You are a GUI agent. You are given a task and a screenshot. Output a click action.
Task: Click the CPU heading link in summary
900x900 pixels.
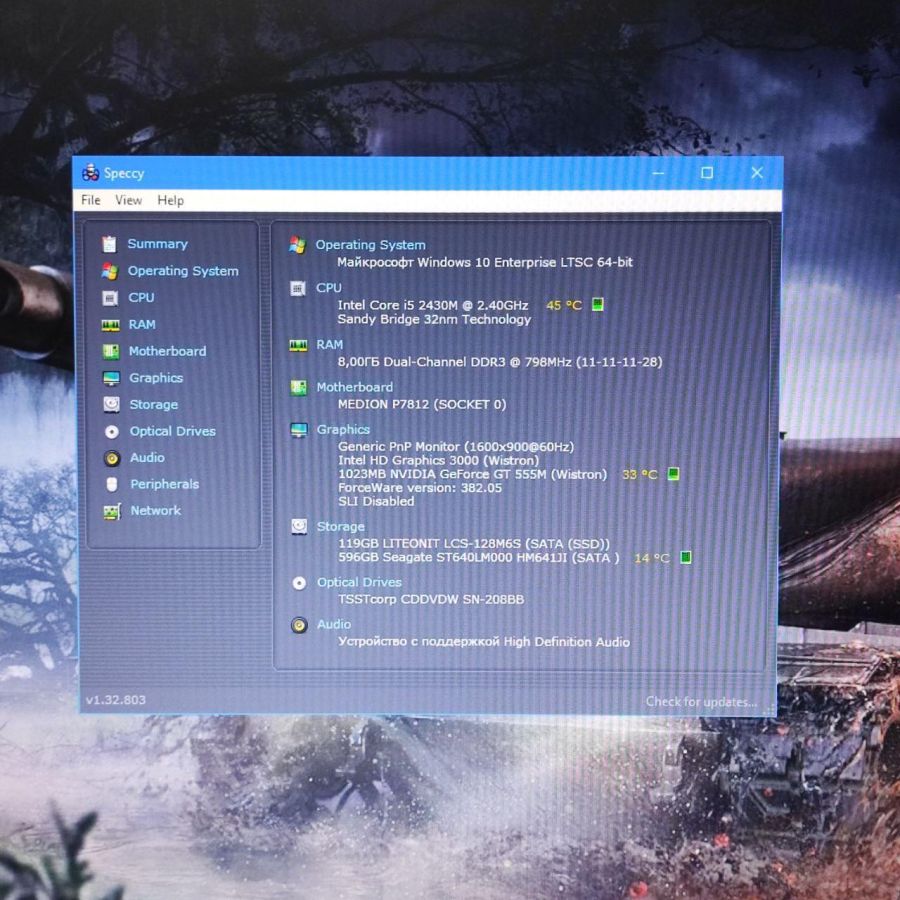tap(328, 288)
